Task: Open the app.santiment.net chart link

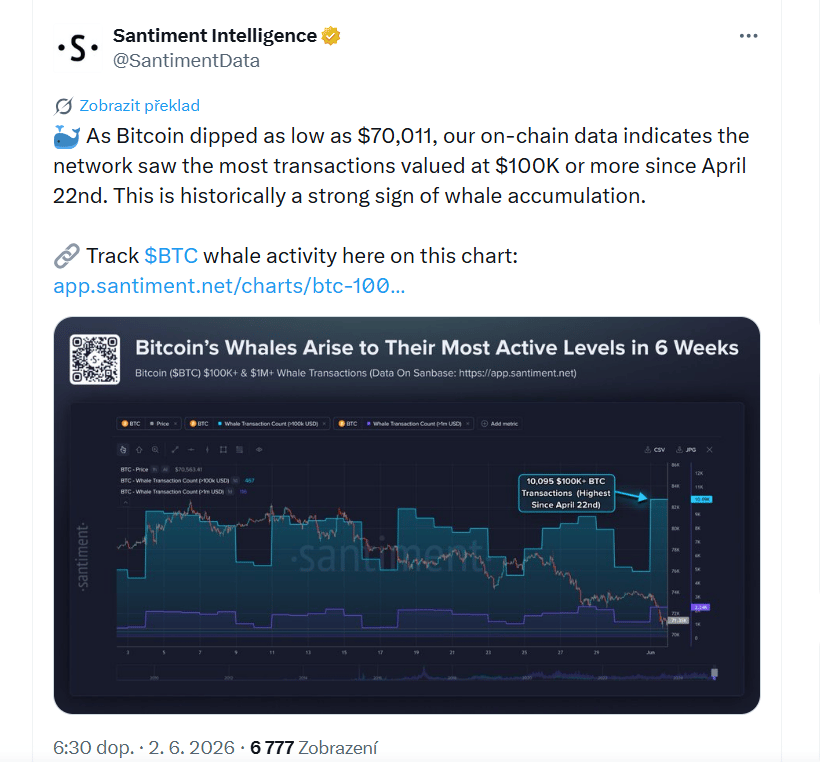Action: (x=229, y=286)
